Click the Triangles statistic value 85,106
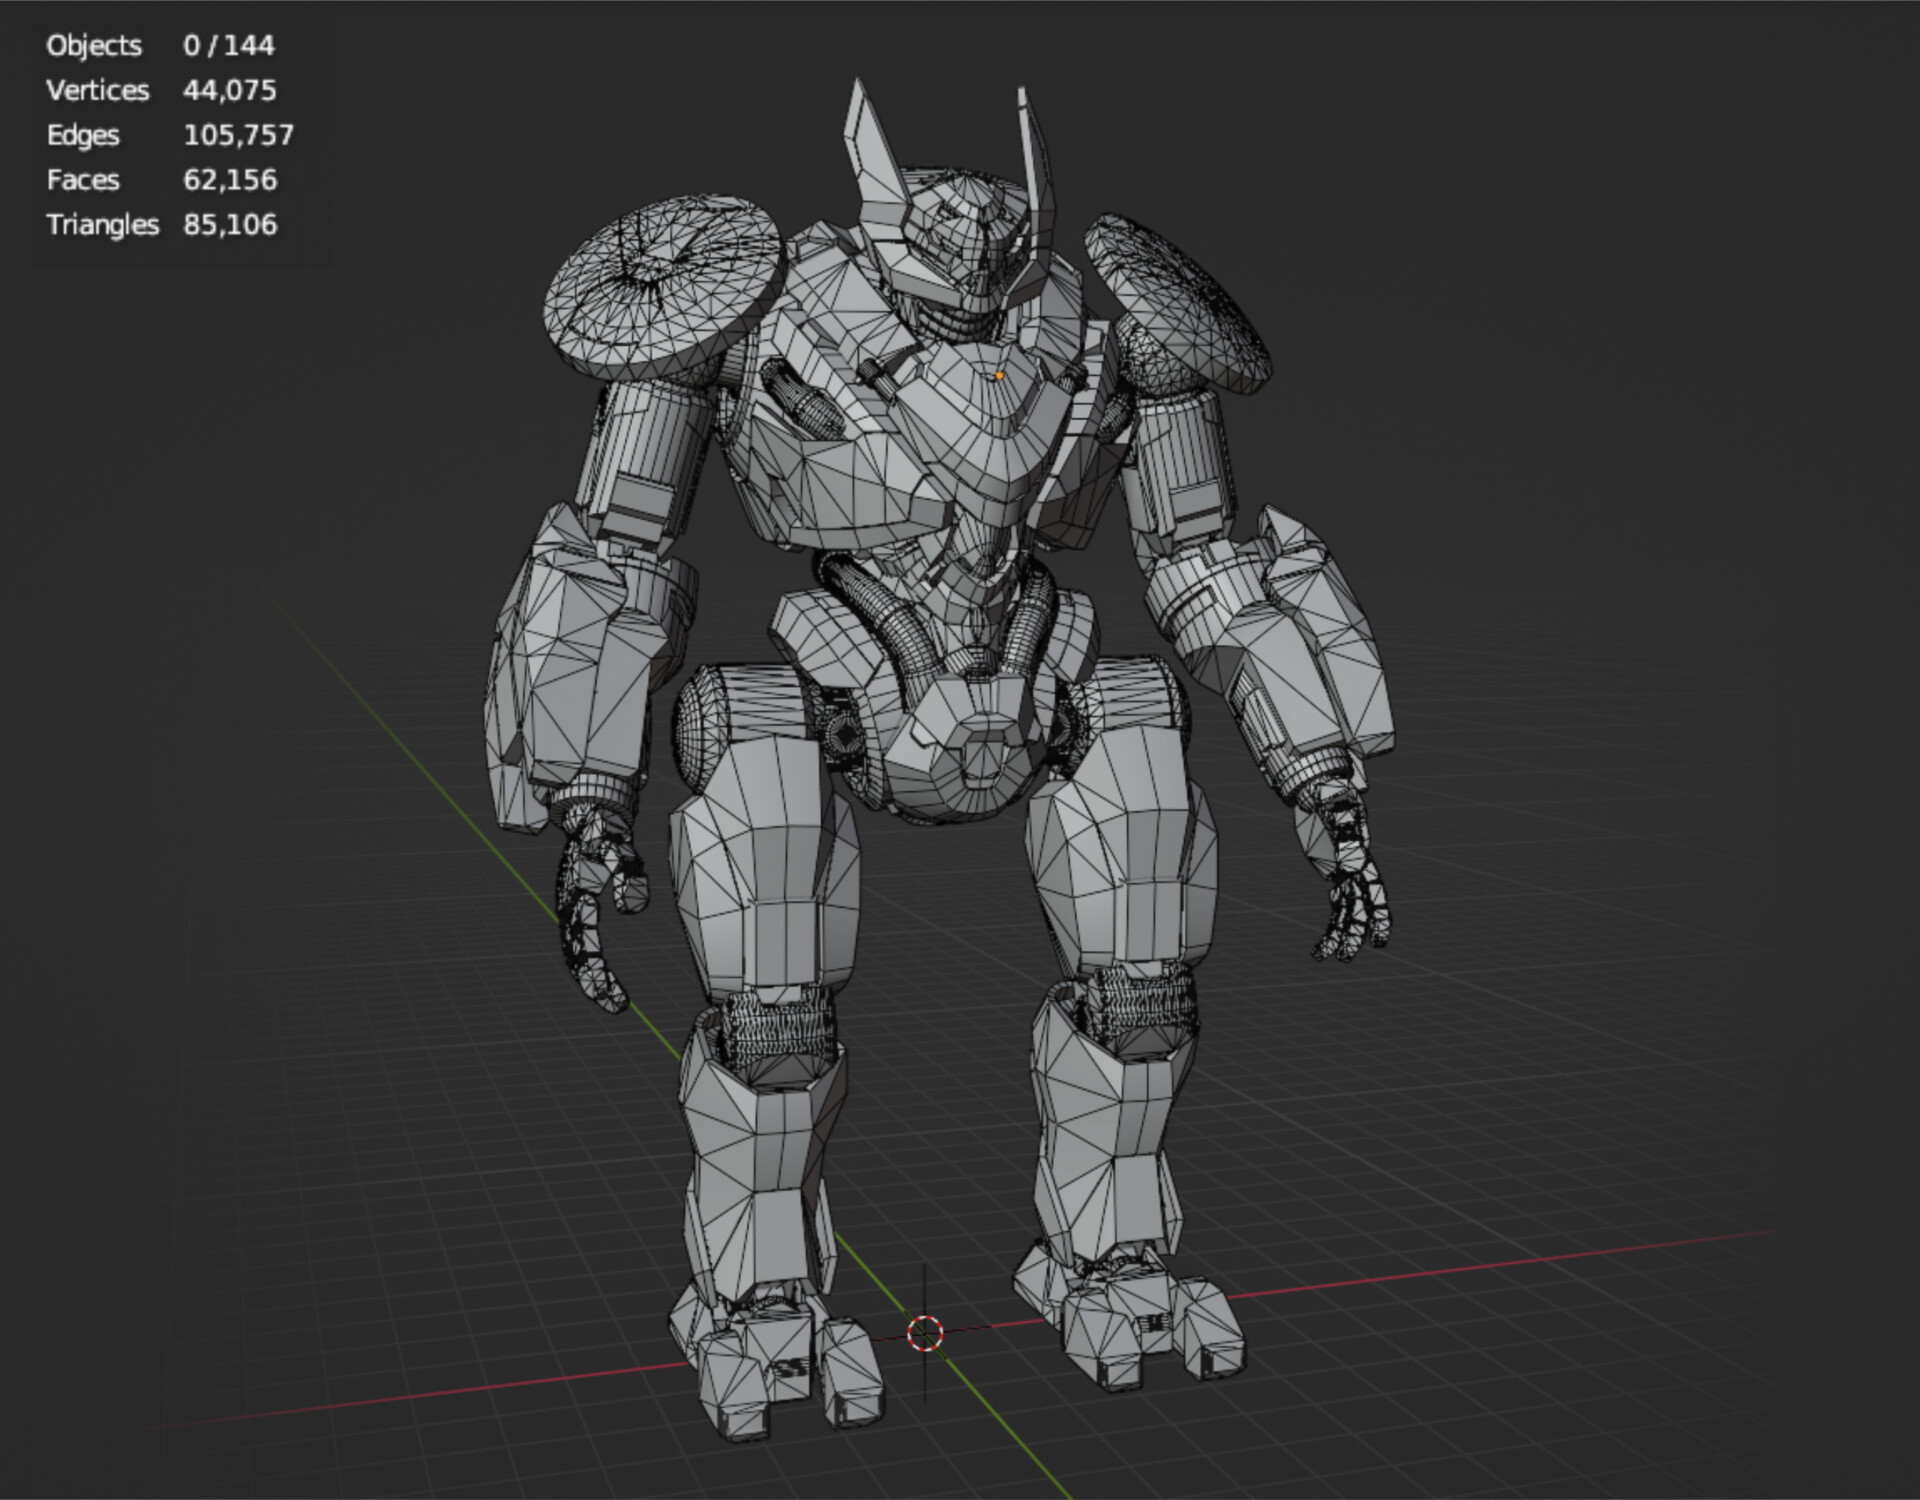1920x1500 pixels. (x=230, y=225)
